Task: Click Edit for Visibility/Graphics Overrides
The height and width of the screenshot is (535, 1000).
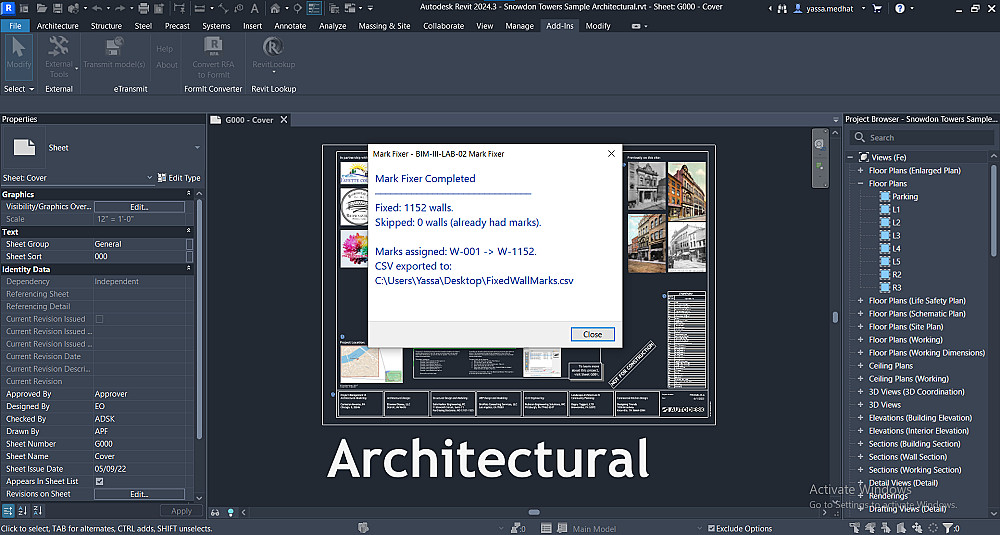Action: tap(139, 207)
